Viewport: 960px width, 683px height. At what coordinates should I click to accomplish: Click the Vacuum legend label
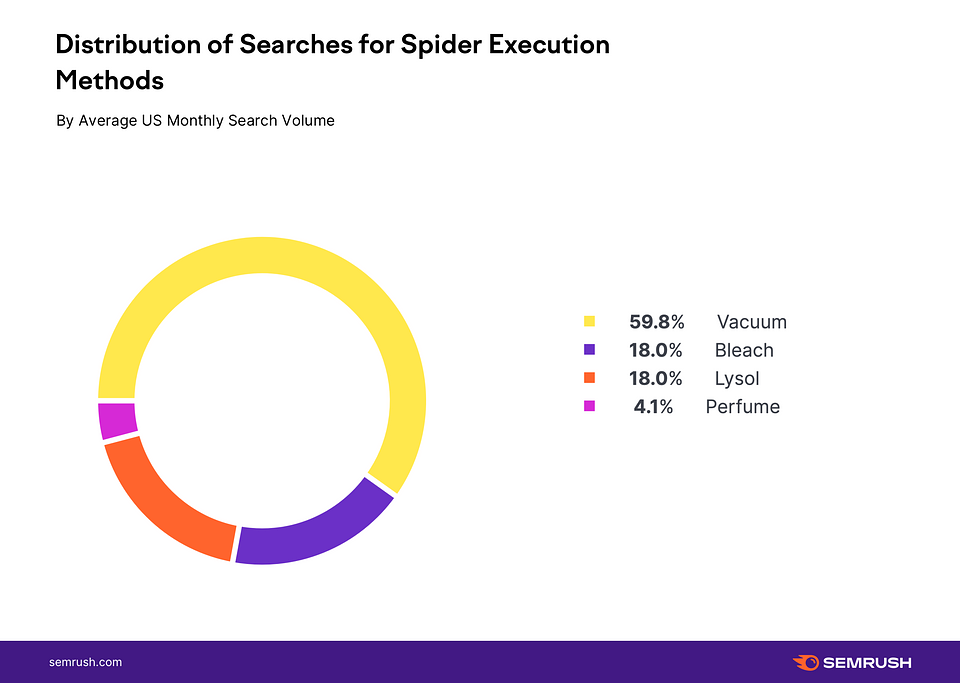coord(751,322)
